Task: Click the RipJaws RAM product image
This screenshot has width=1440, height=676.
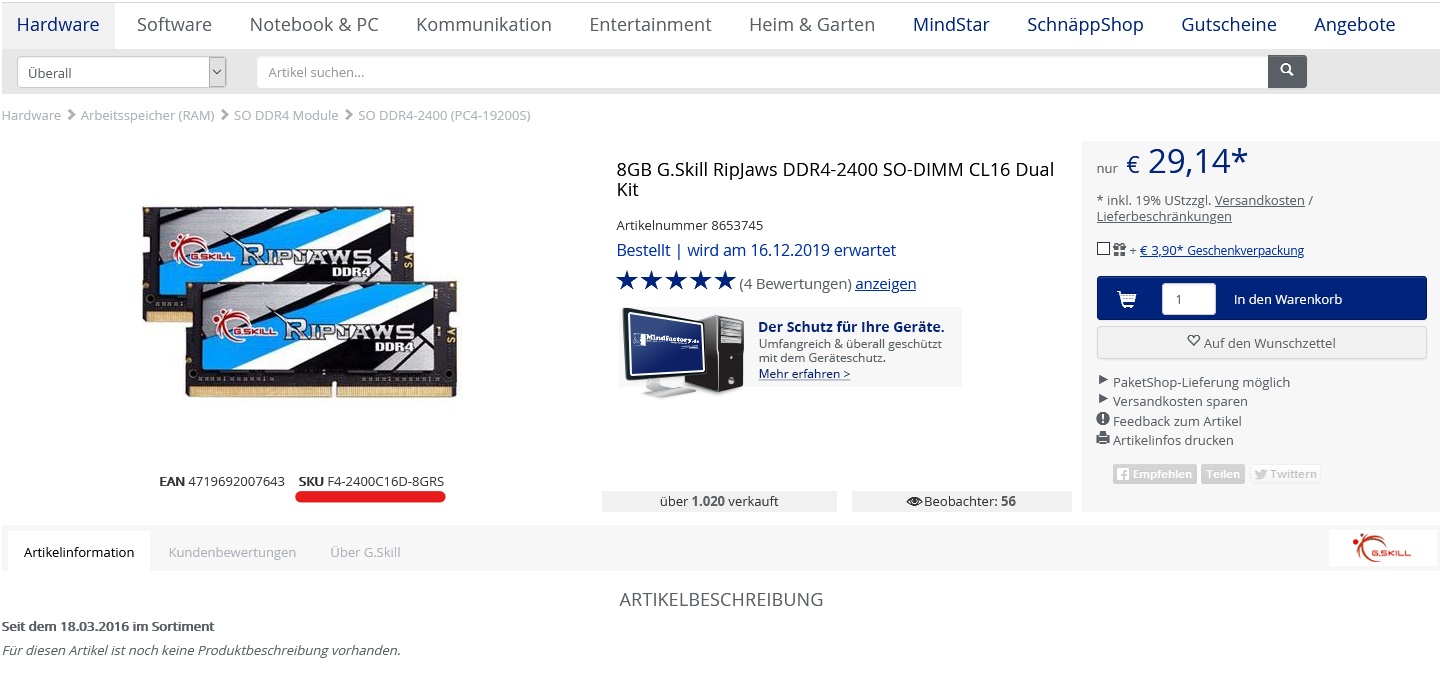Action: pyautogui.click(x=300, y=302)
